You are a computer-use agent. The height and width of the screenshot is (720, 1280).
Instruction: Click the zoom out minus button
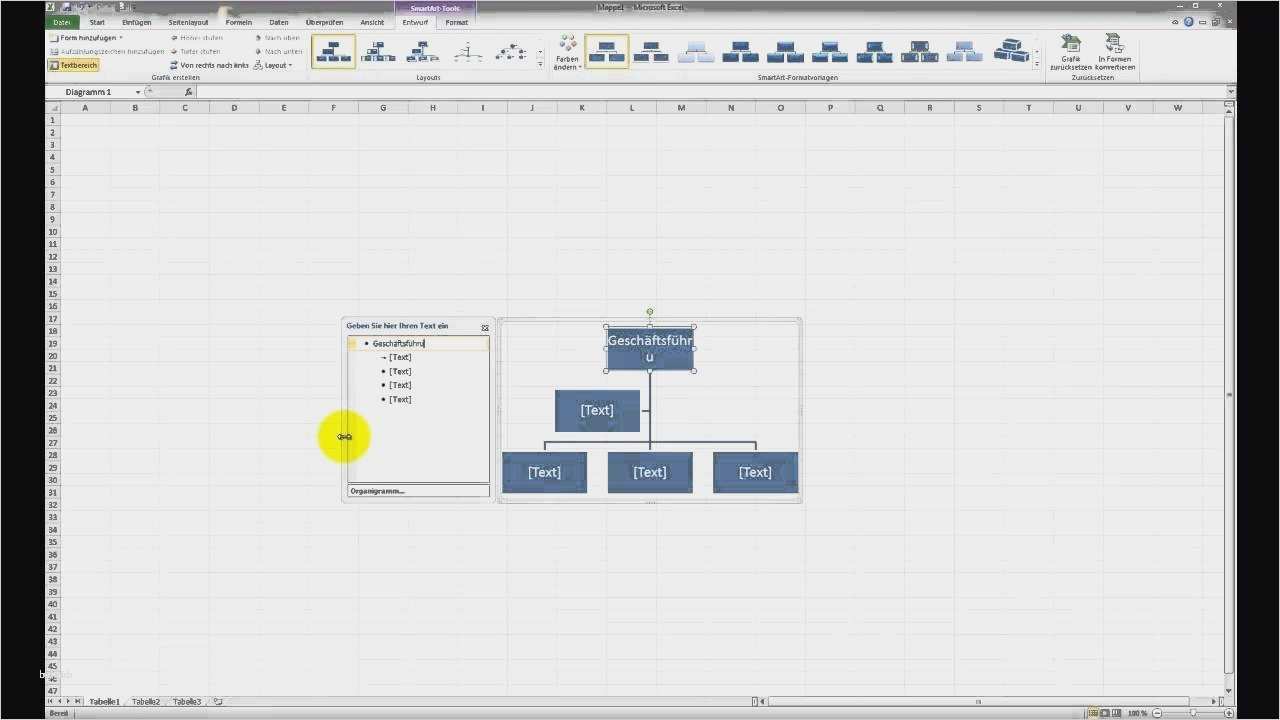[1159, 713]
